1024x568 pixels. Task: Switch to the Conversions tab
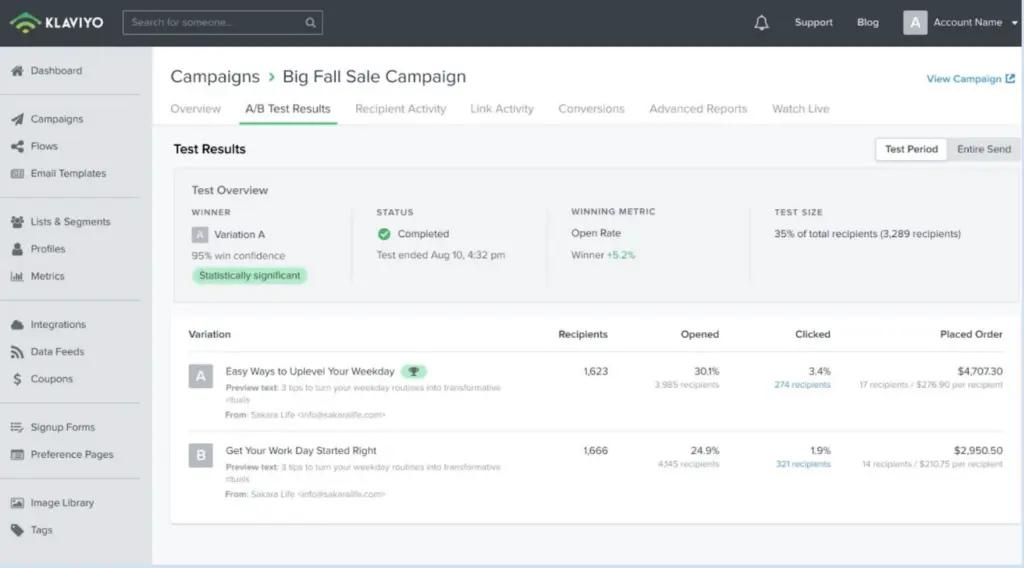tap(591, 109)
